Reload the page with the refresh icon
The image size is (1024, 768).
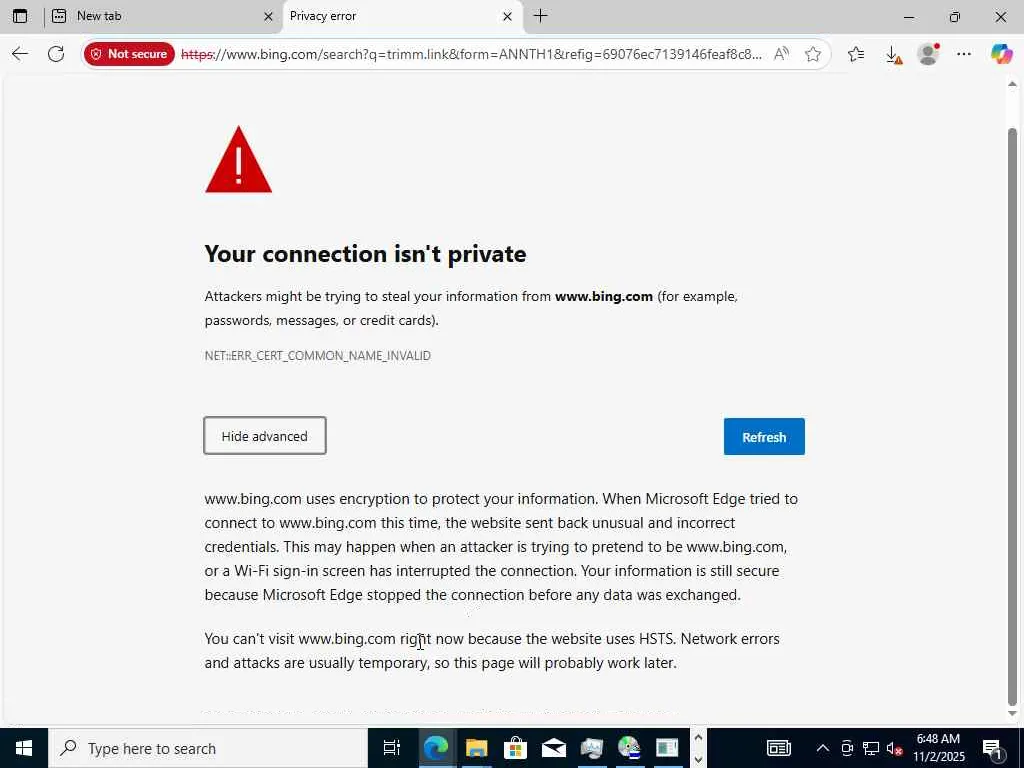(56, 54)
